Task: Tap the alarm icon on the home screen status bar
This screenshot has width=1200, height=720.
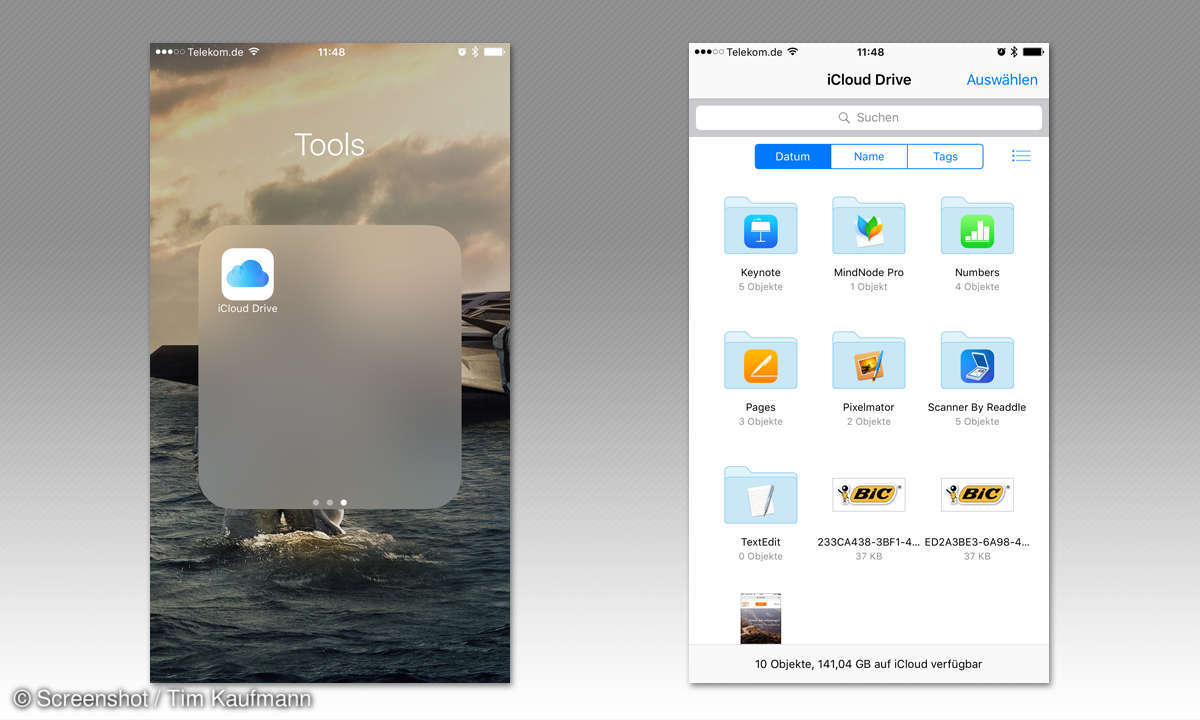Action: tap(462, 52)
